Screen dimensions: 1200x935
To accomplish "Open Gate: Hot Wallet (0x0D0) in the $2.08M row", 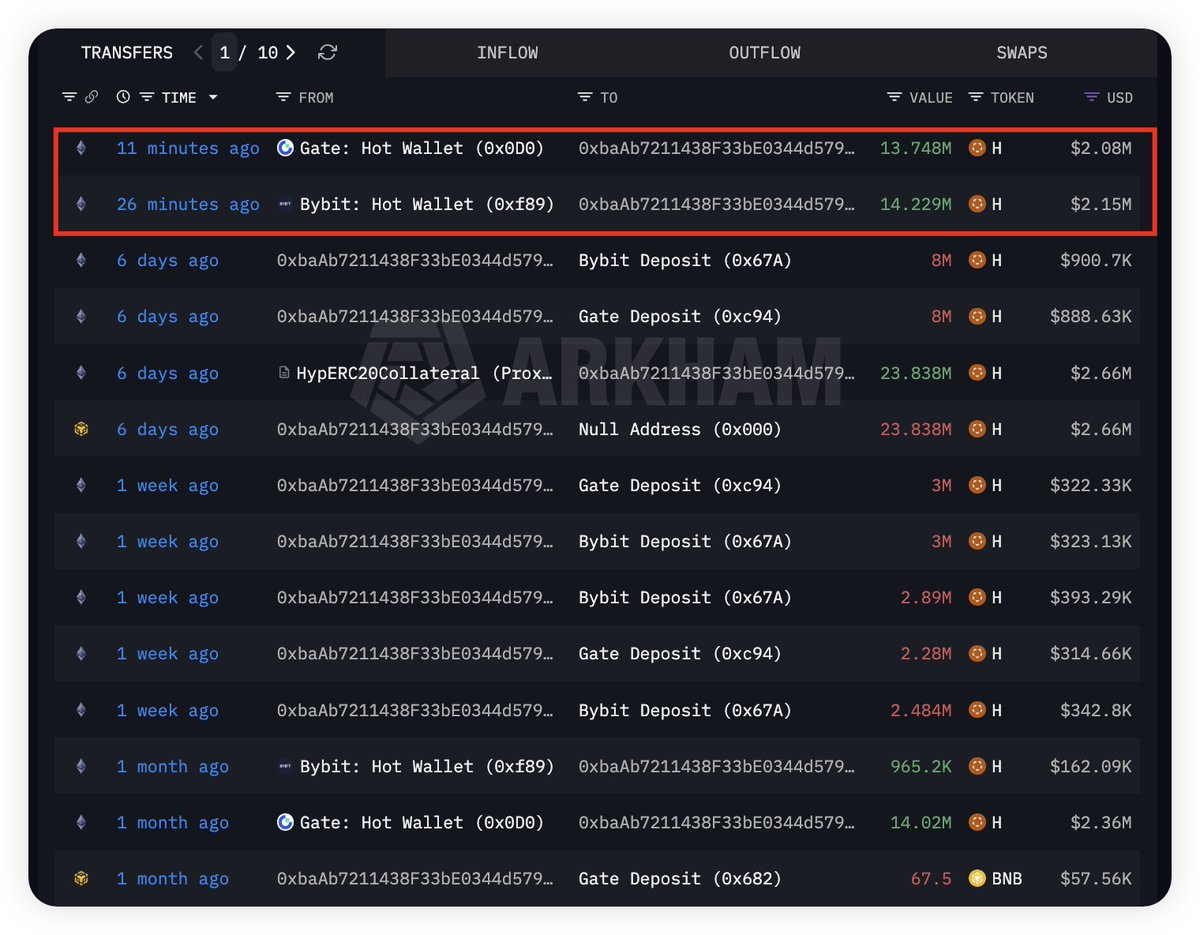I will (422, 148).
